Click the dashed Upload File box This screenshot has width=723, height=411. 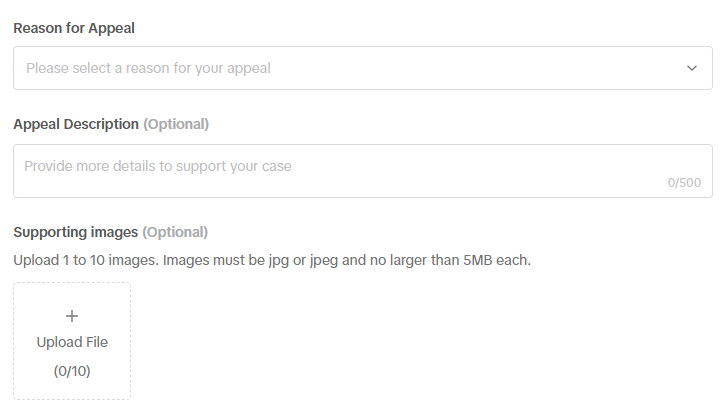pyautogui.click(x=72, y=341)
